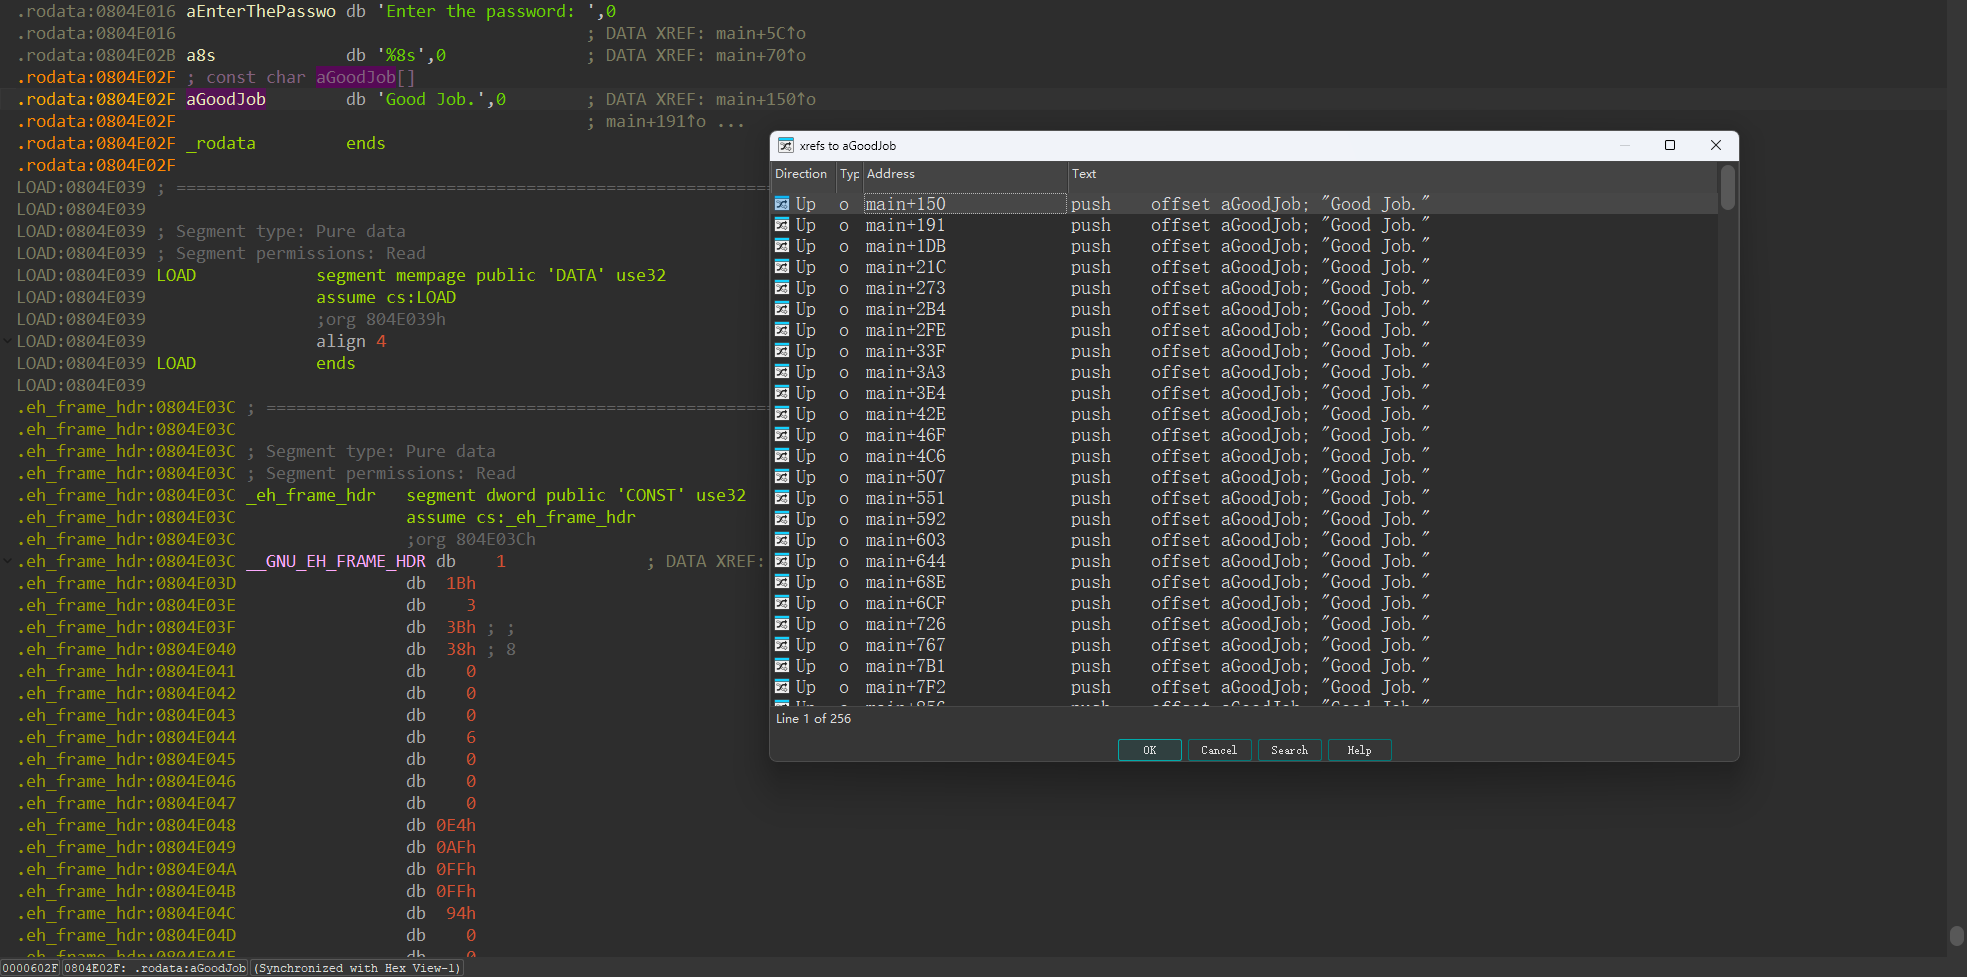The height and width of the screenshot is (977, 1967).
Task: Click the _eh_frame_hdr segment name
Action: point(311,496)
